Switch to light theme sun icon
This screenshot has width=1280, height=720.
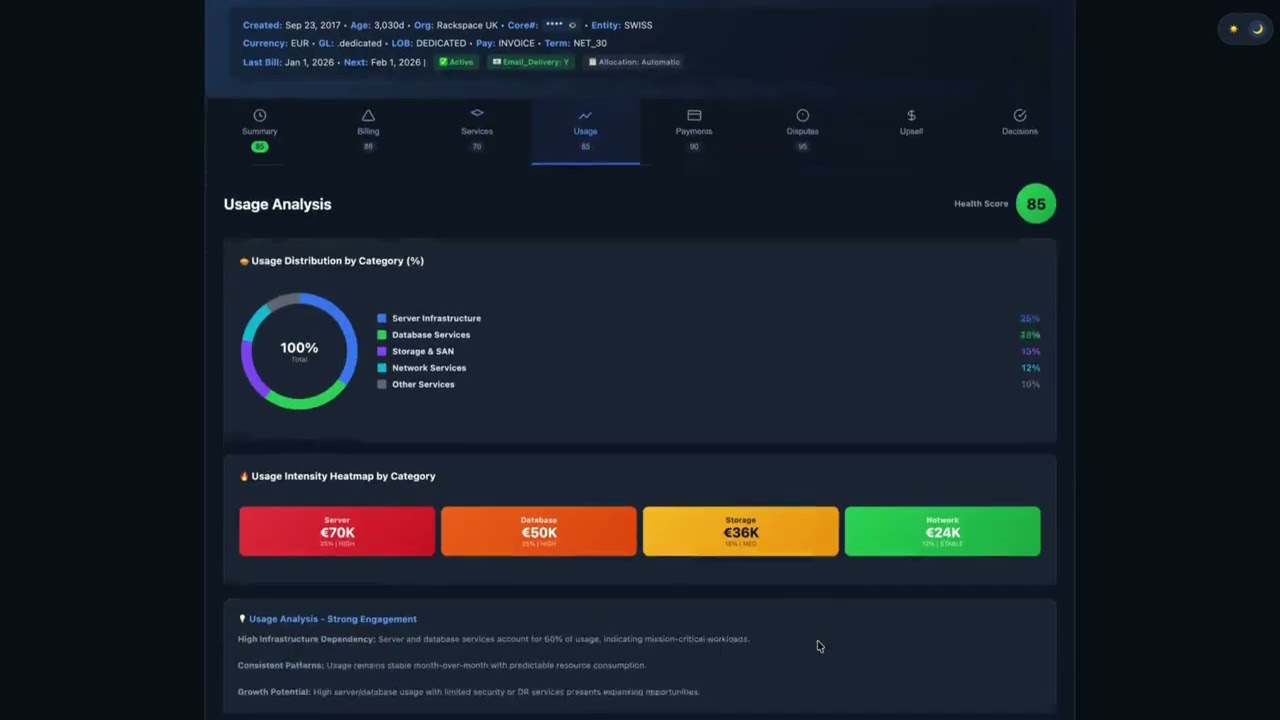(1233, 29)
